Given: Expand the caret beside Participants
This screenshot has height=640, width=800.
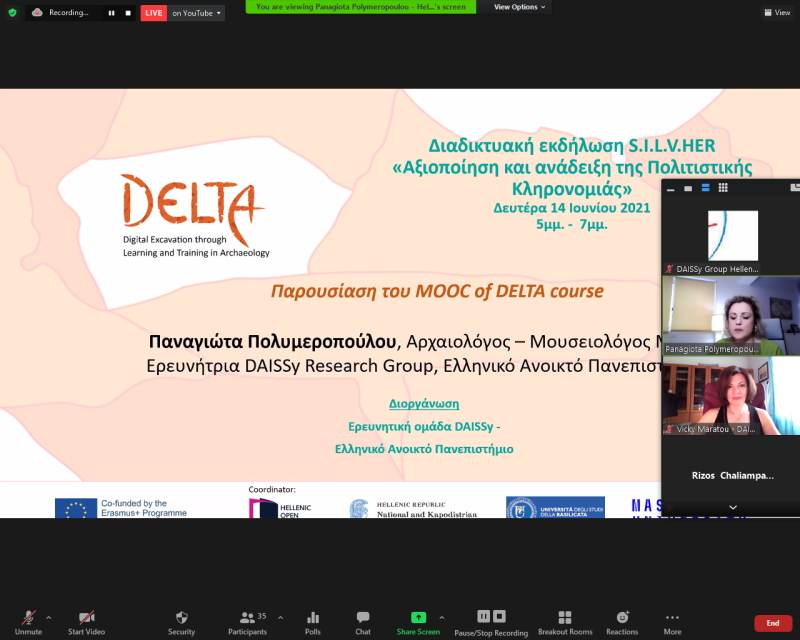Looking at the screenshot, I should (281, 618).
